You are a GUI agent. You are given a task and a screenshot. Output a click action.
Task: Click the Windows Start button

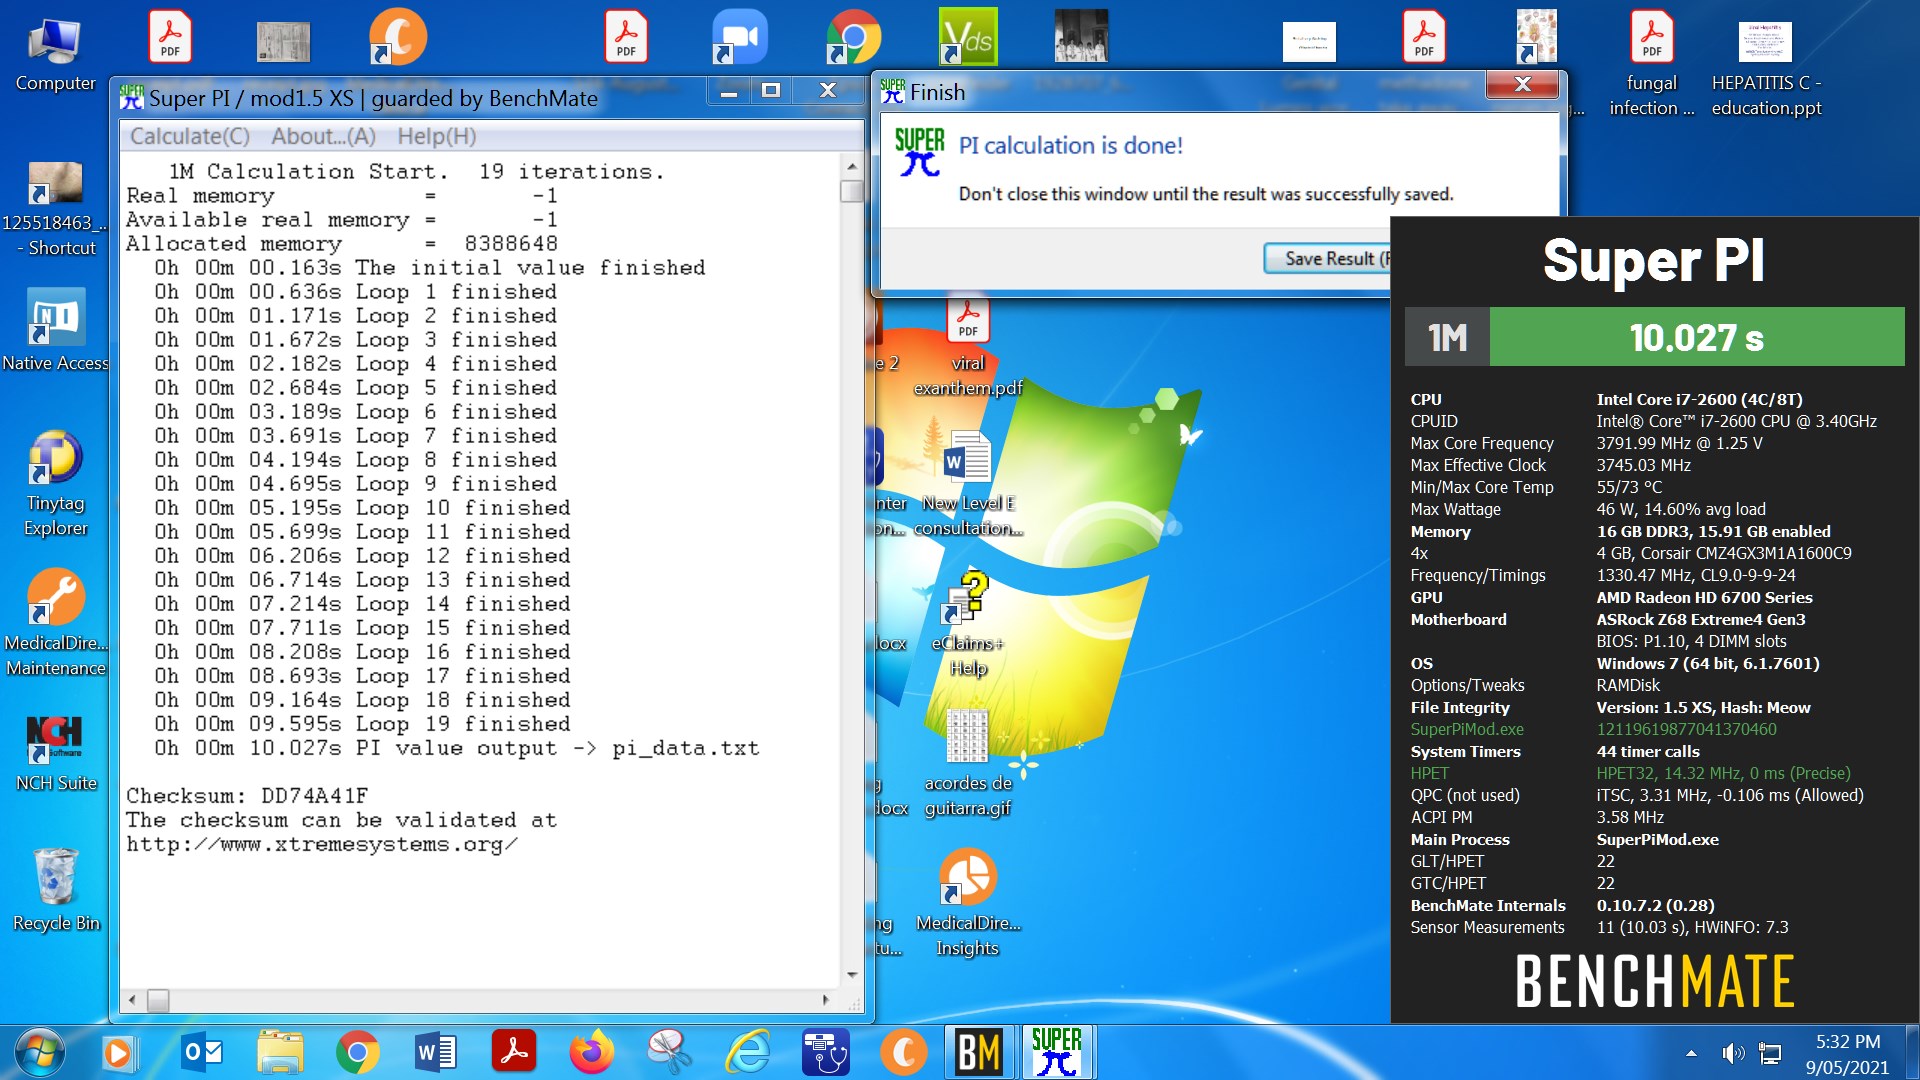coord(40,1052)
